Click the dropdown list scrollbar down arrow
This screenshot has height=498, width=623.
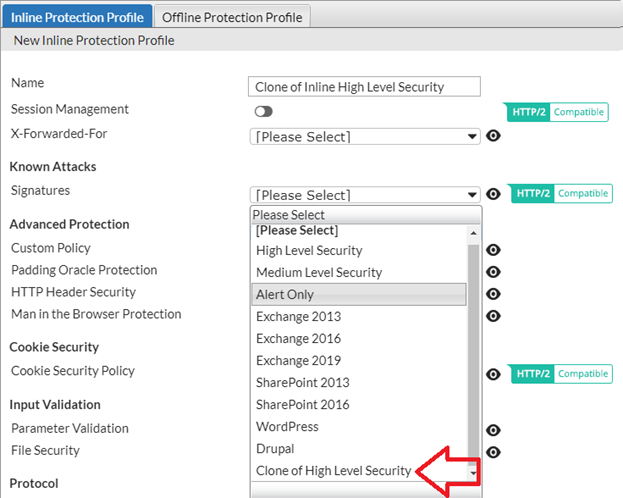point(474,473)
